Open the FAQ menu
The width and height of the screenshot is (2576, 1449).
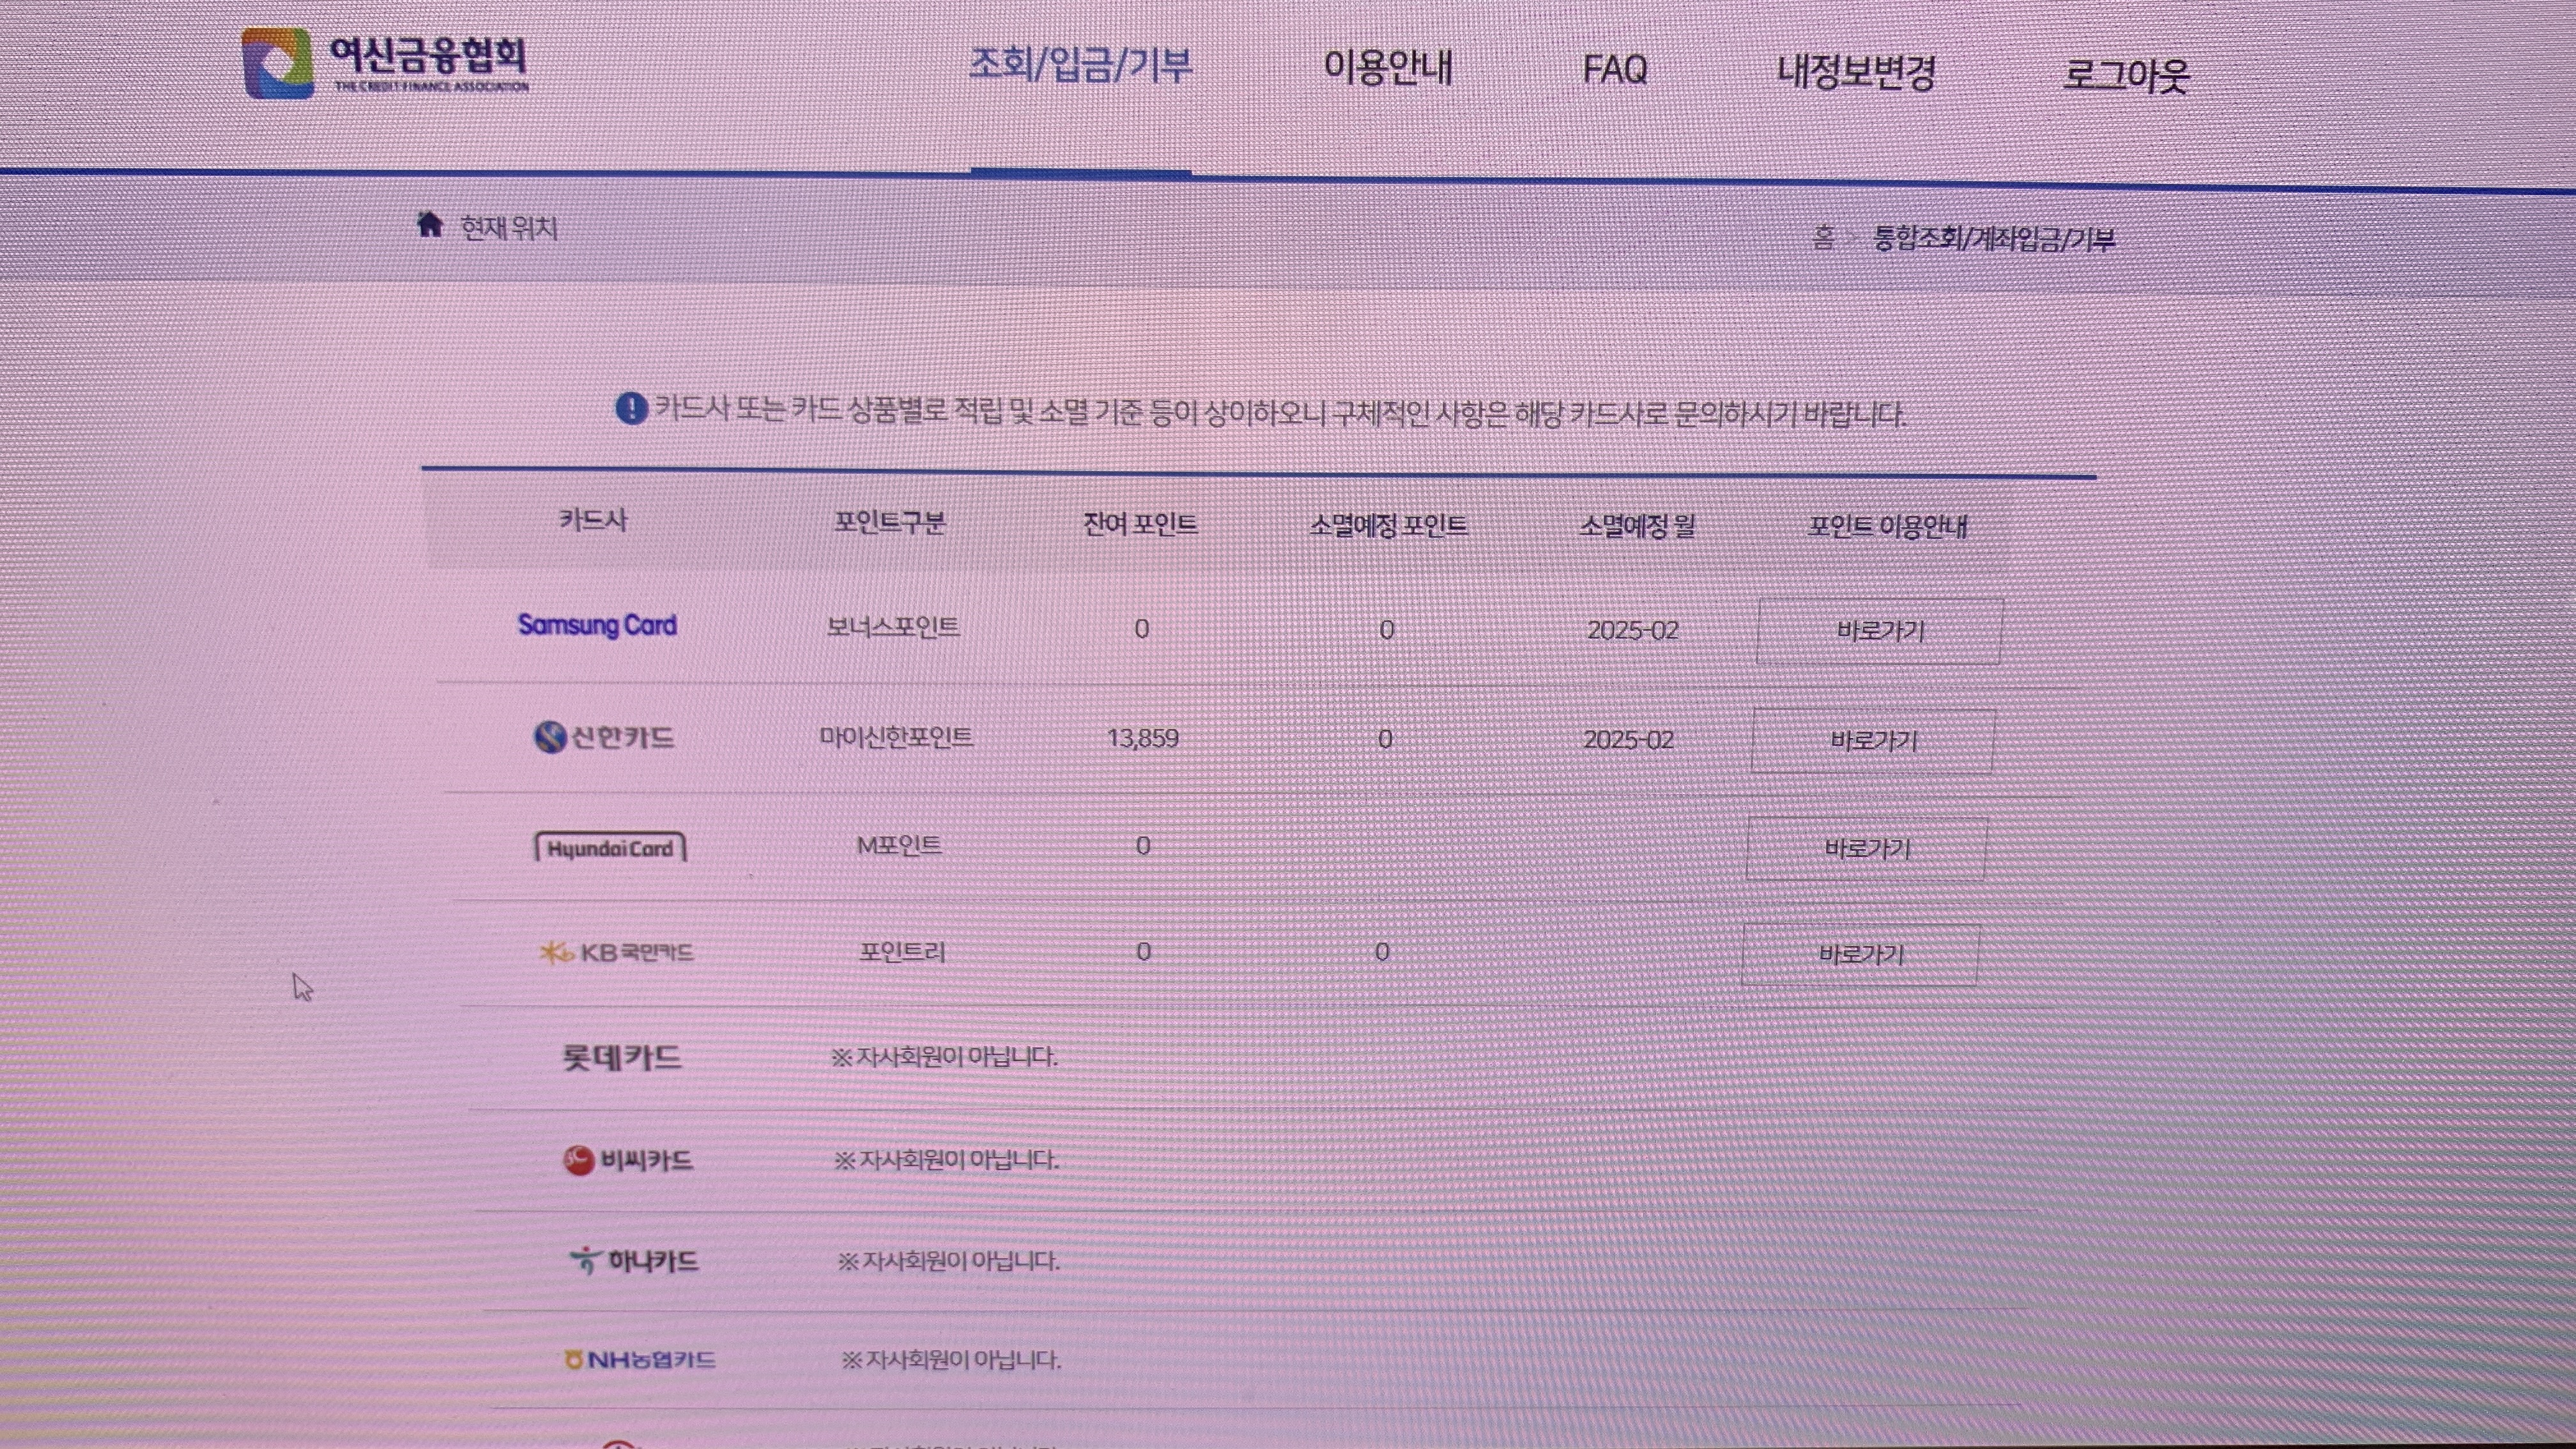point(1614,69)
